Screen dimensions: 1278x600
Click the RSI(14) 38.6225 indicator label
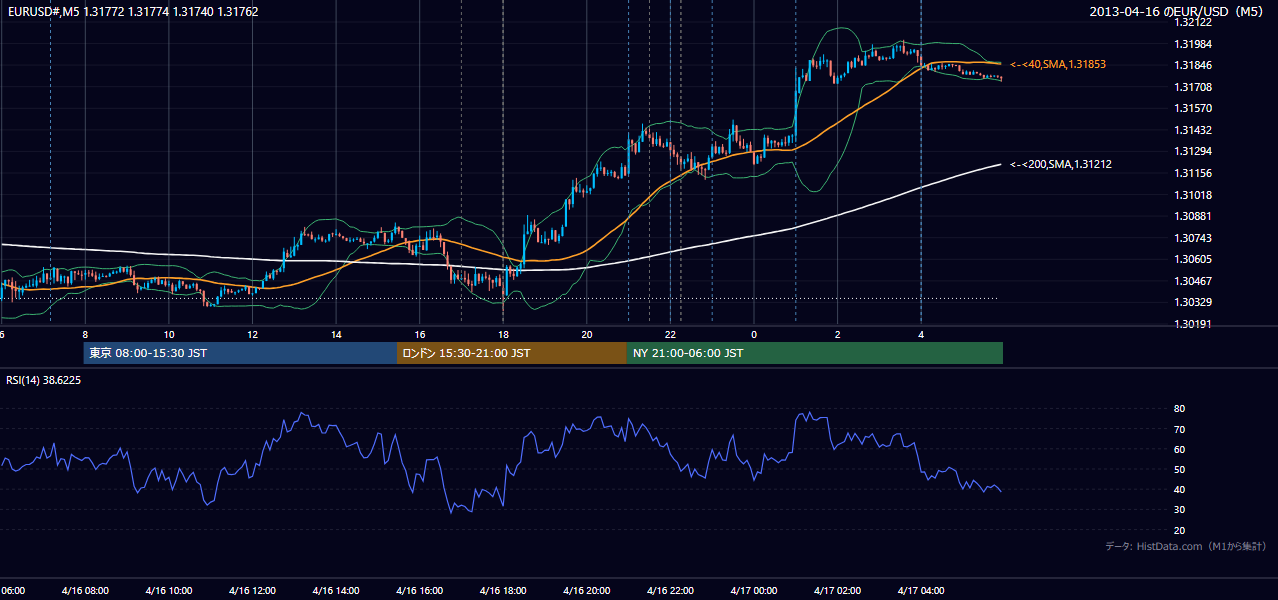(44, 381)
